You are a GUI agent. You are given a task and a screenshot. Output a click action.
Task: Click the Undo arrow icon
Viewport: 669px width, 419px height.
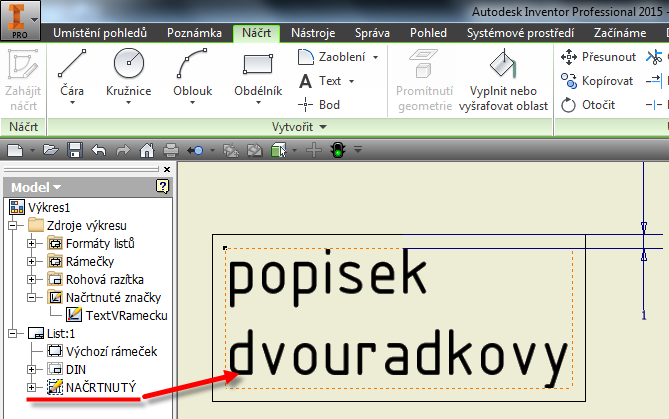98,150
